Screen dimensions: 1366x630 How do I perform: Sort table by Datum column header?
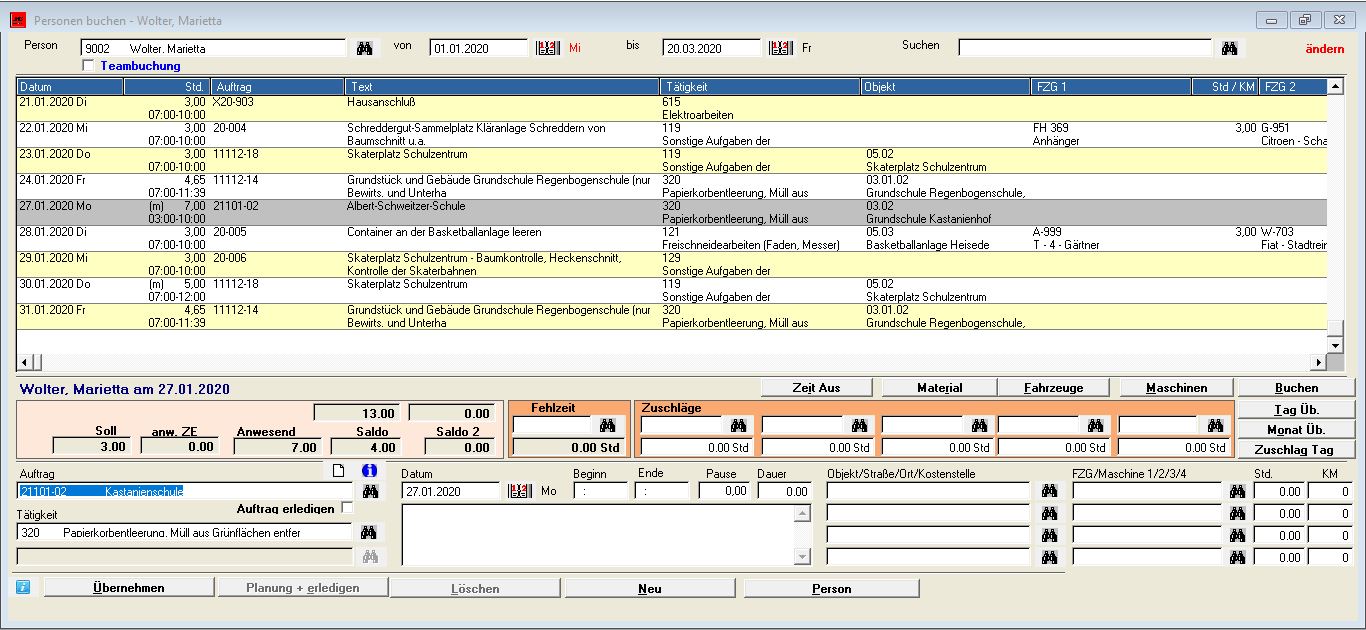[70, 87]
